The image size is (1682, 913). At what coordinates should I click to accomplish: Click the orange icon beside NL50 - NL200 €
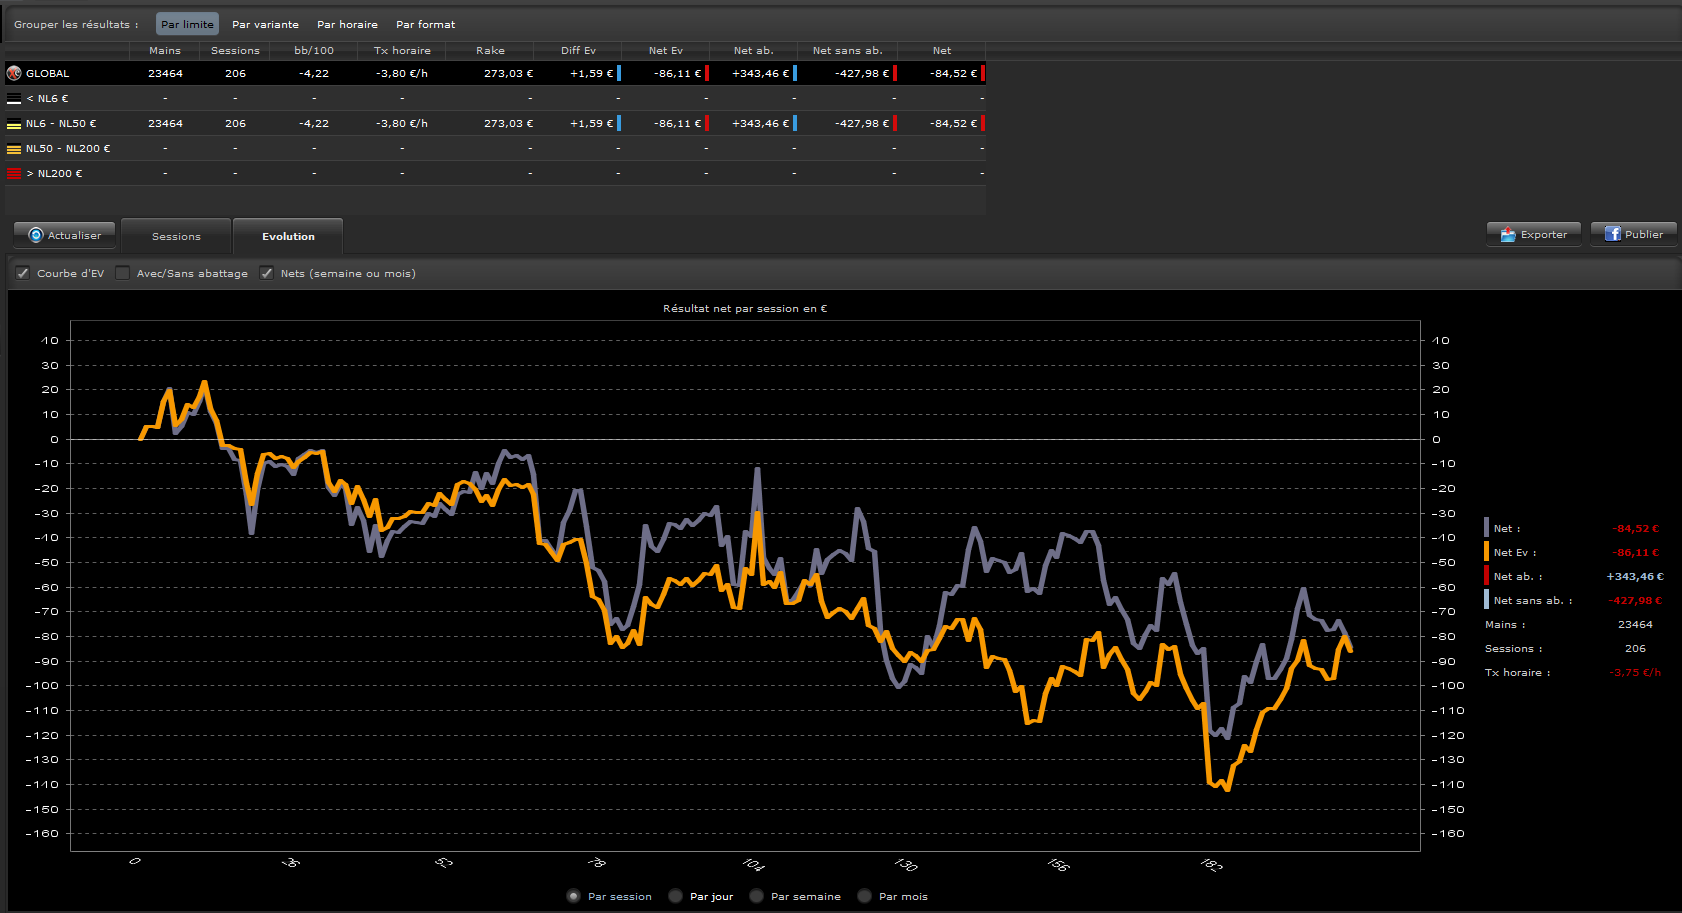tap(14, 149)
